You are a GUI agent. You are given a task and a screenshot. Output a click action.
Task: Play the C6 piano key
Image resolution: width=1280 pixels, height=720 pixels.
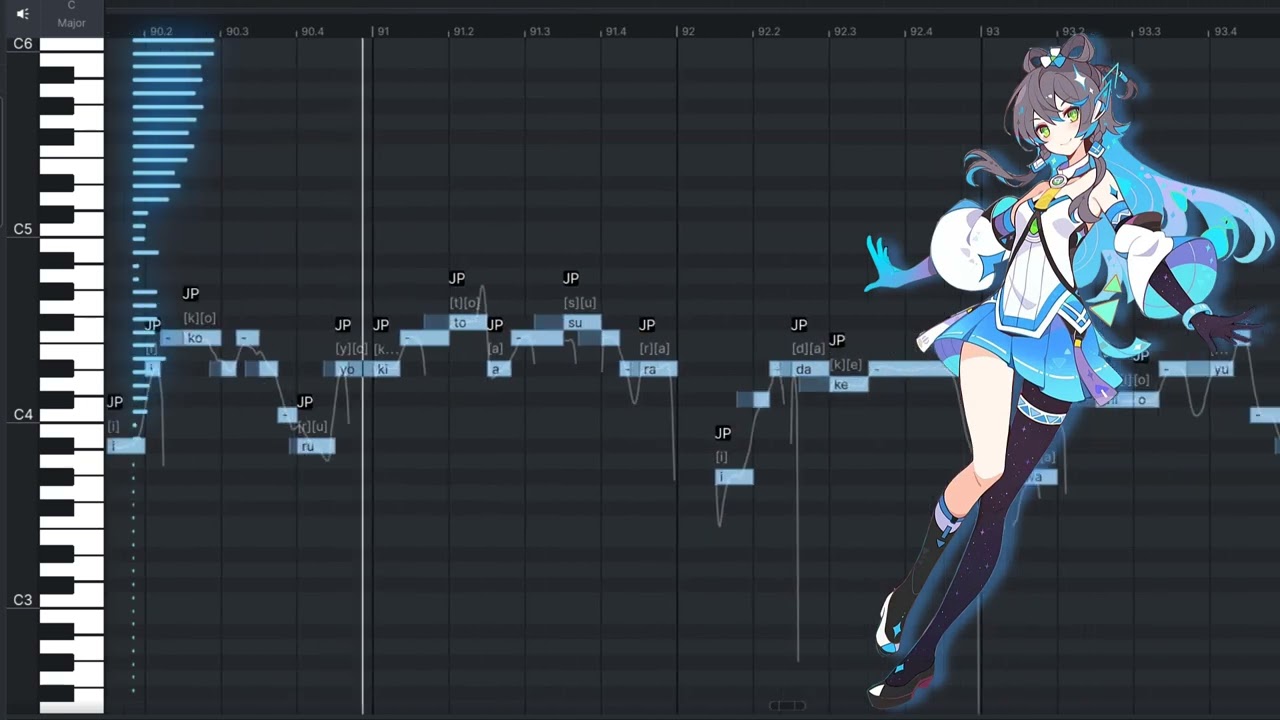(x=71, y=45)
